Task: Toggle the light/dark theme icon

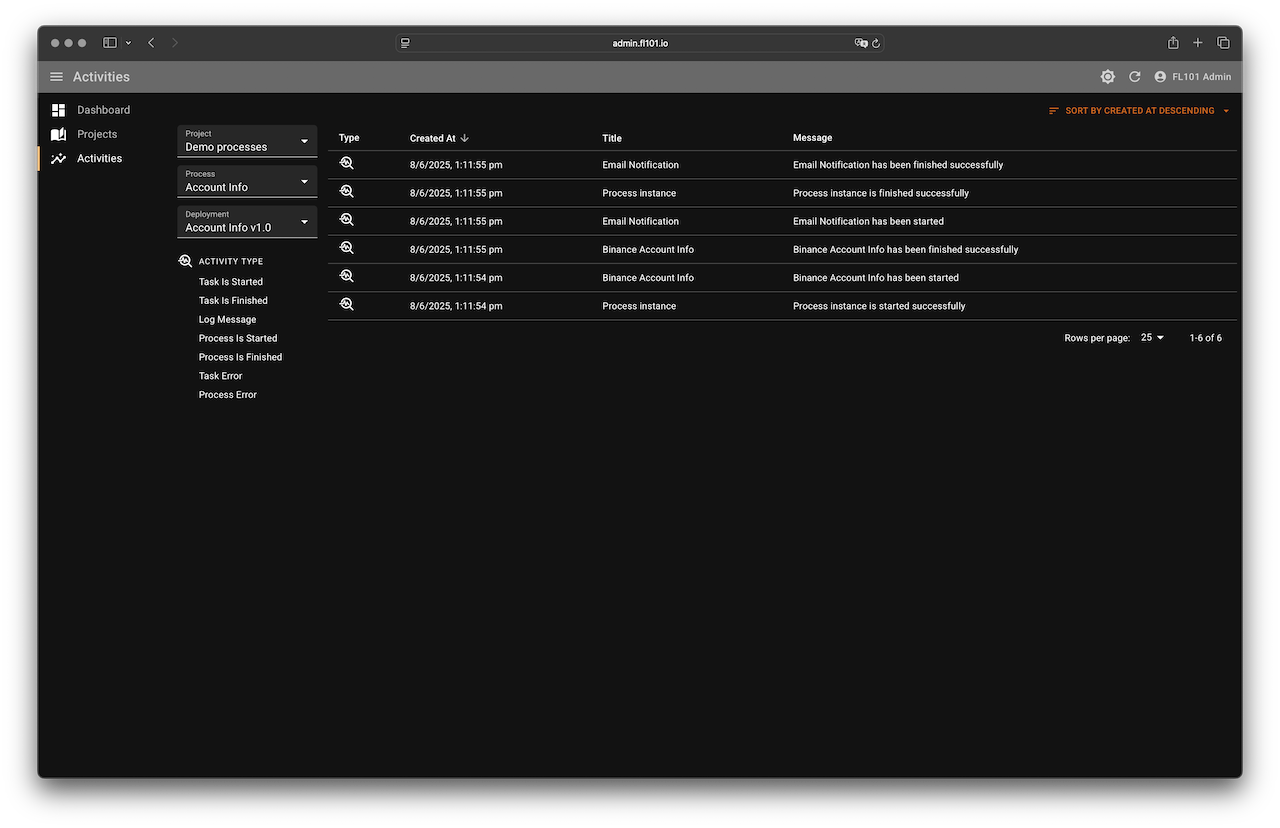Action: (1107, 77)
